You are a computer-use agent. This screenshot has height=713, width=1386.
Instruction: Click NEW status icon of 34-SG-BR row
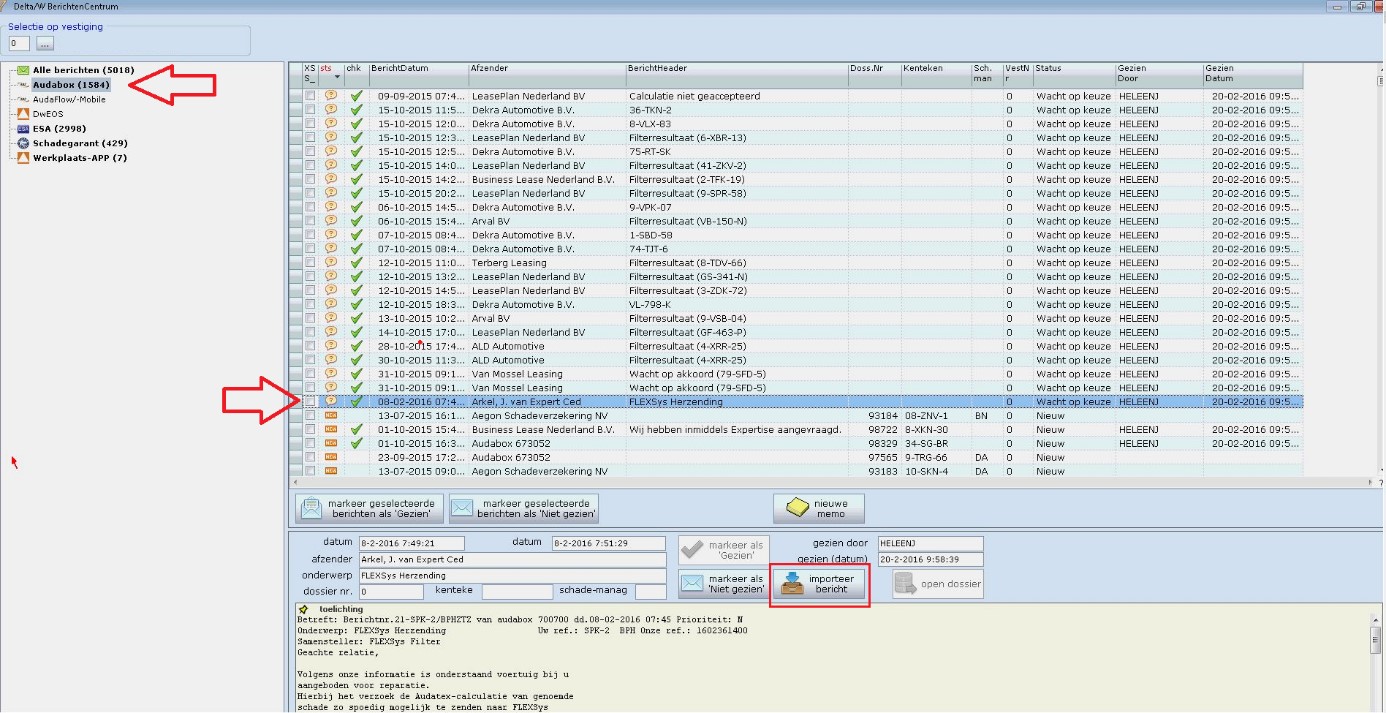331,443
